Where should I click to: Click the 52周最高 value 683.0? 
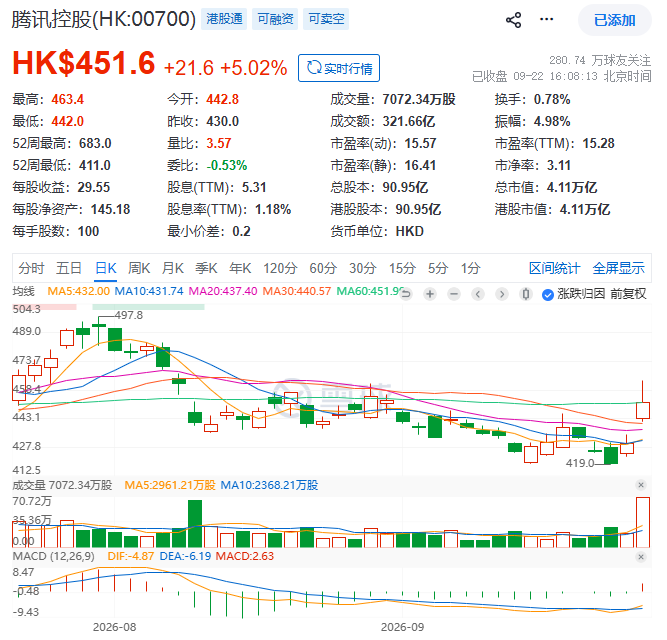tap(95, 143)
